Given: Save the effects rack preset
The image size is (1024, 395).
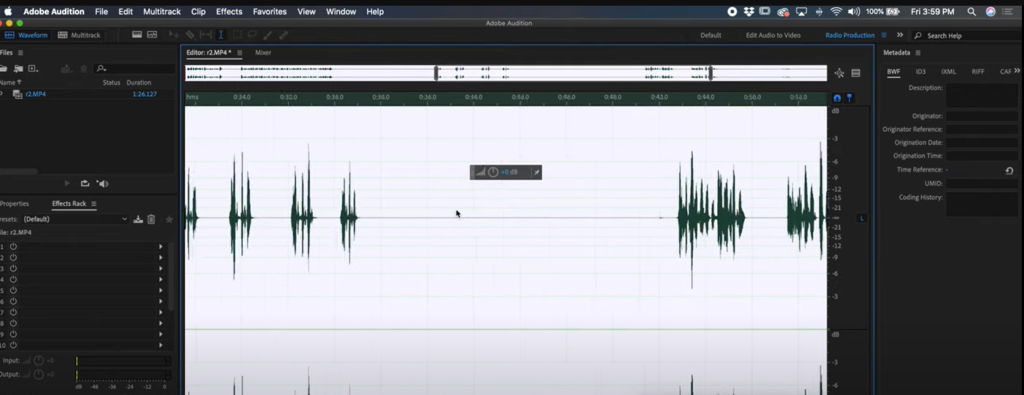Looking at the screenshot, I should coord(138,219).
